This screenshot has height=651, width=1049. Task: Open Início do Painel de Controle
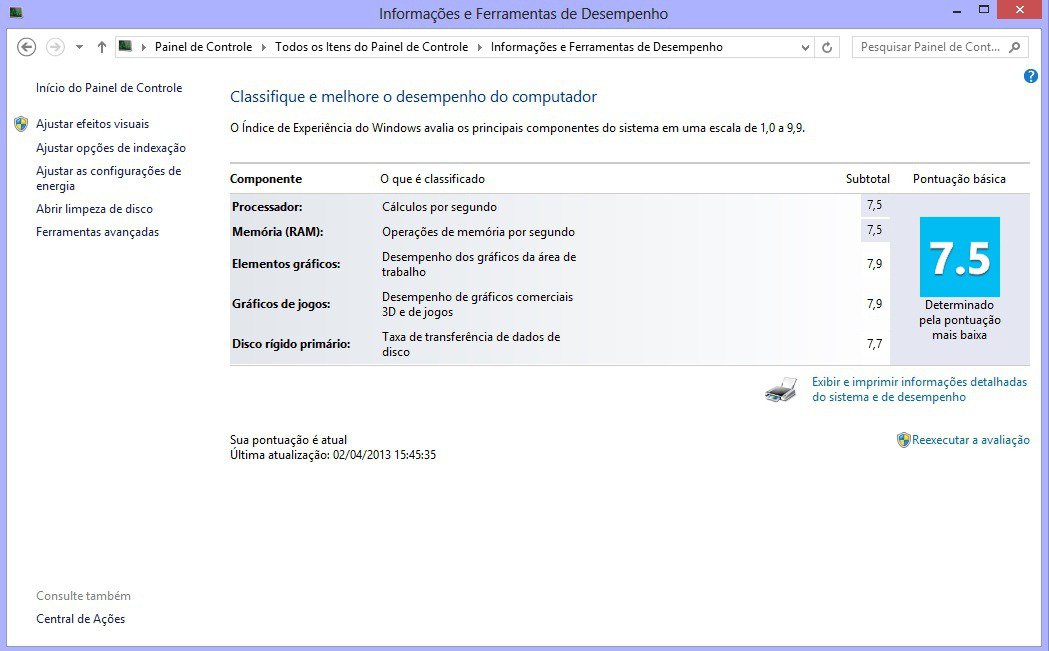coord(109,88)
